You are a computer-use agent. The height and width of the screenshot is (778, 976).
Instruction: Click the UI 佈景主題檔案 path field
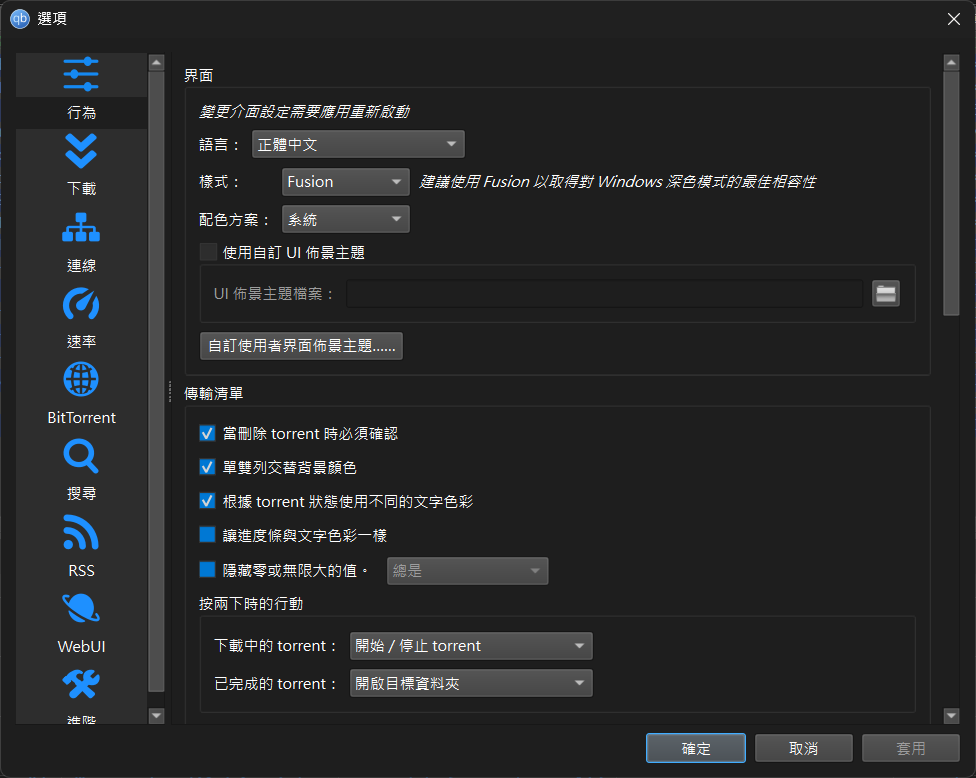click(x=604, y=294)
